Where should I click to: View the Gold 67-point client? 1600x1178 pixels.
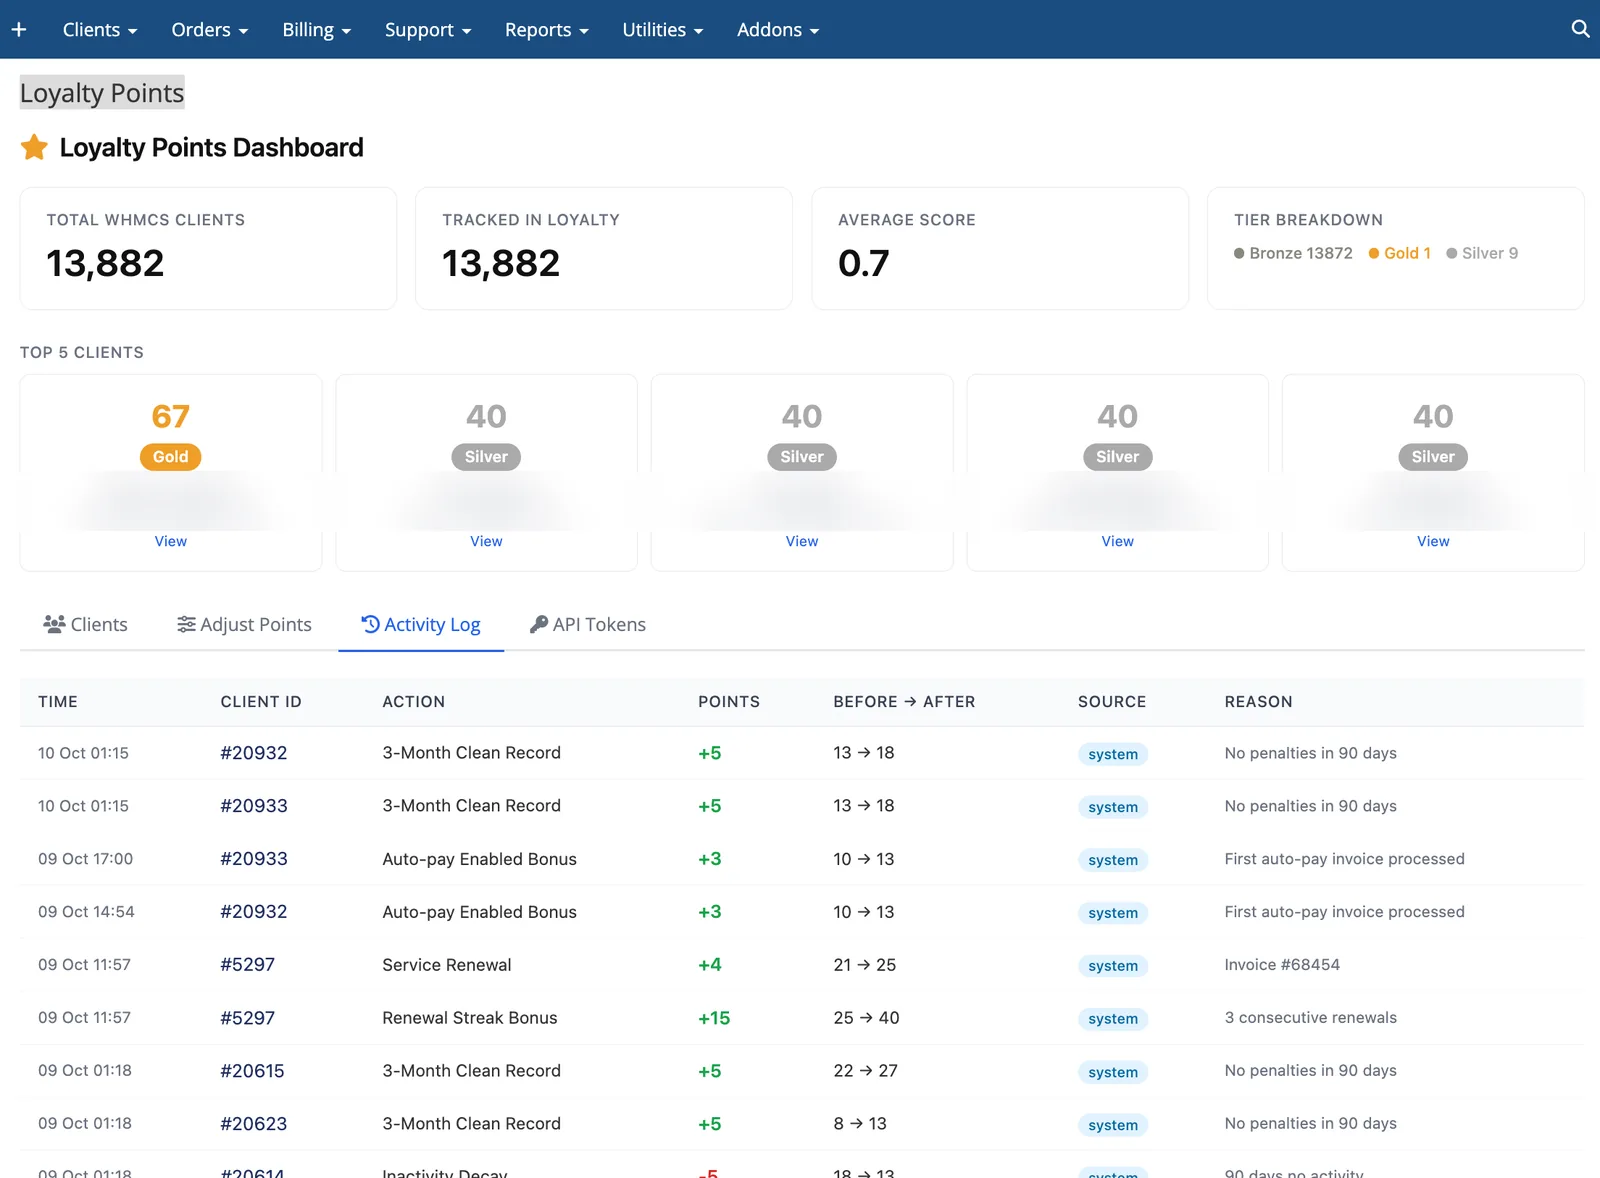(171, 541)
